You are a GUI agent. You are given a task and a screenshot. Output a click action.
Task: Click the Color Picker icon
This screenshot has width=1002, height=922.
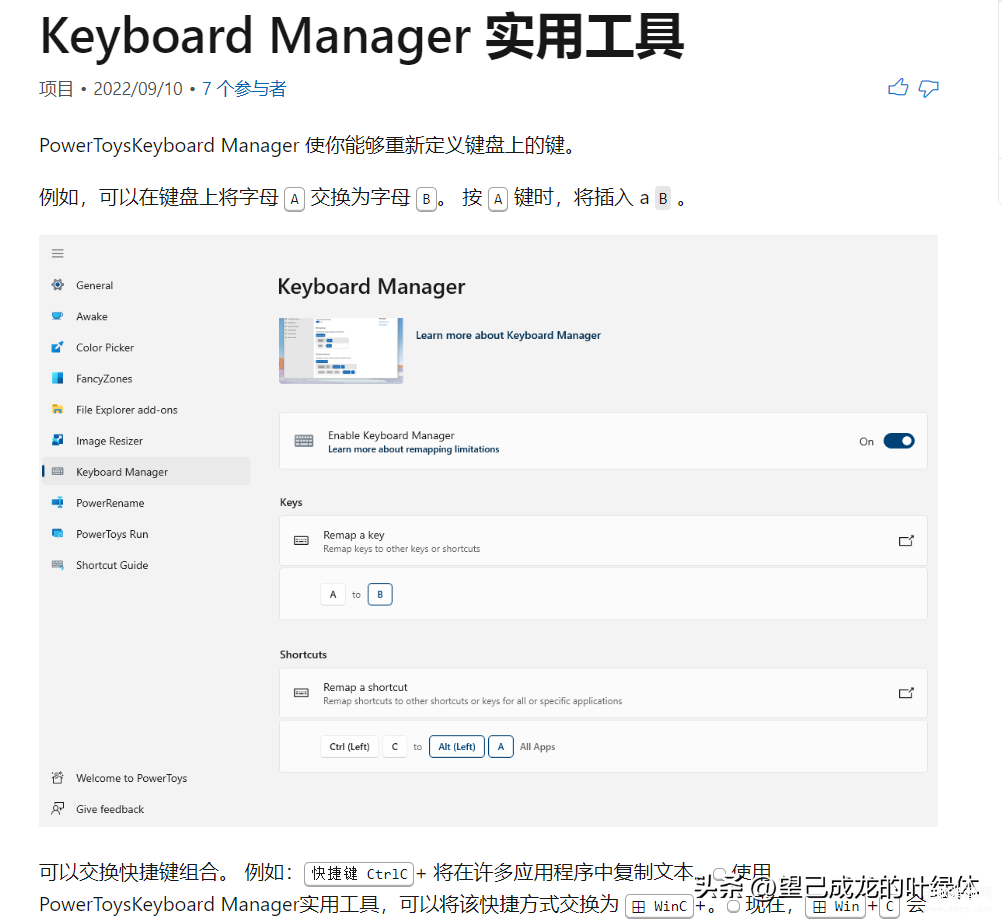[58, 347]
